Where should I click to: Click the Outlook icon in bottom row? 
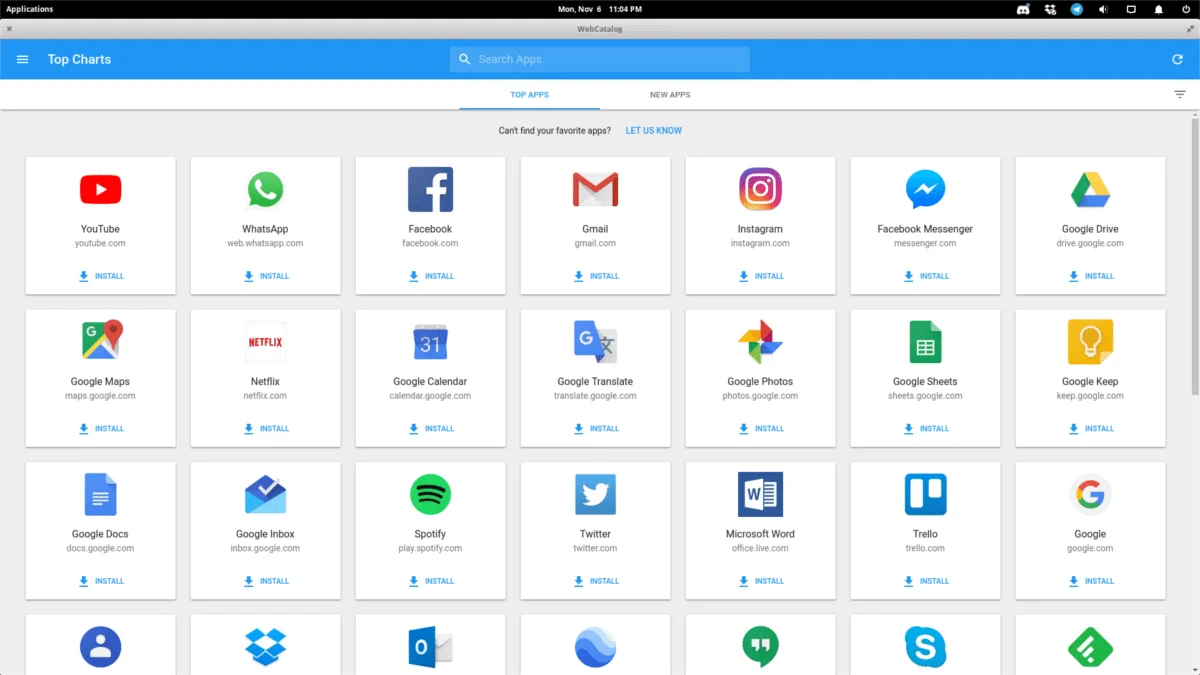430,647
